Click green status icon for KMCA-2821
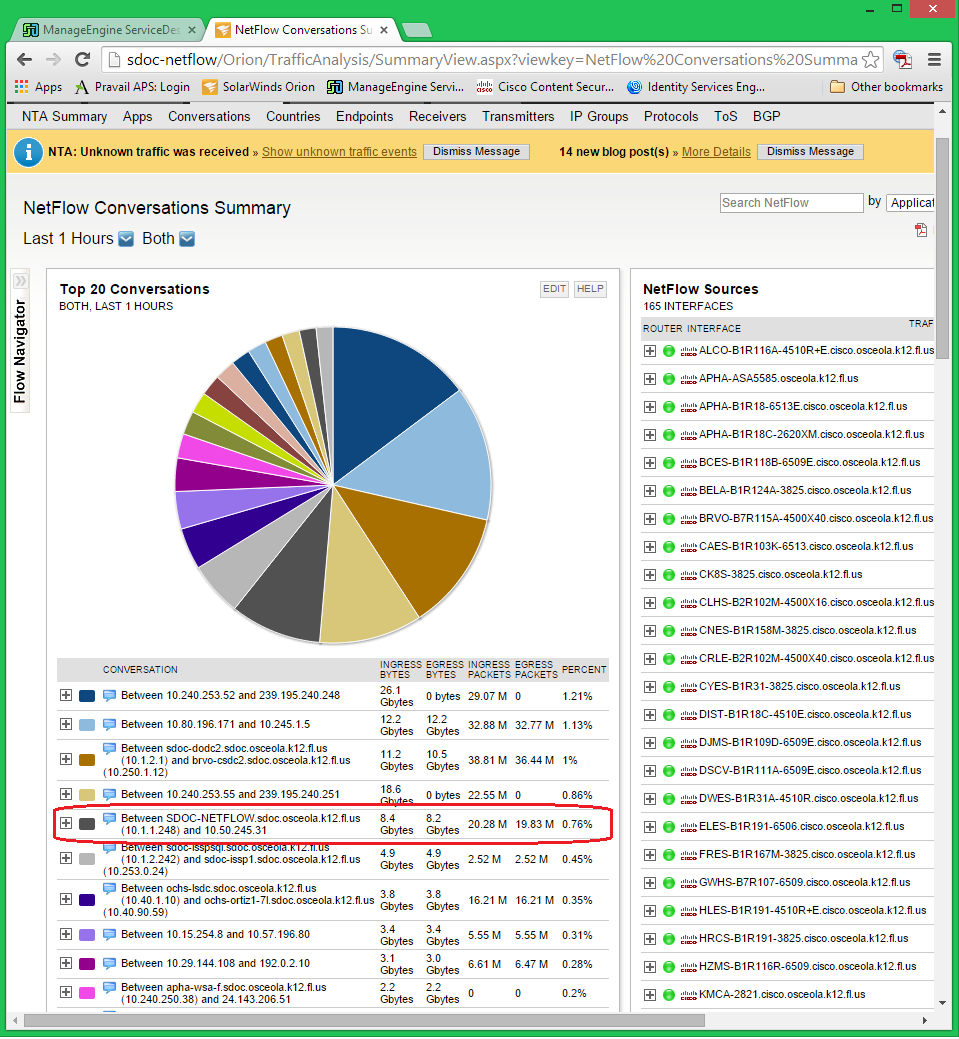This screenshot has width=959, height=1039. click(669, 995)
